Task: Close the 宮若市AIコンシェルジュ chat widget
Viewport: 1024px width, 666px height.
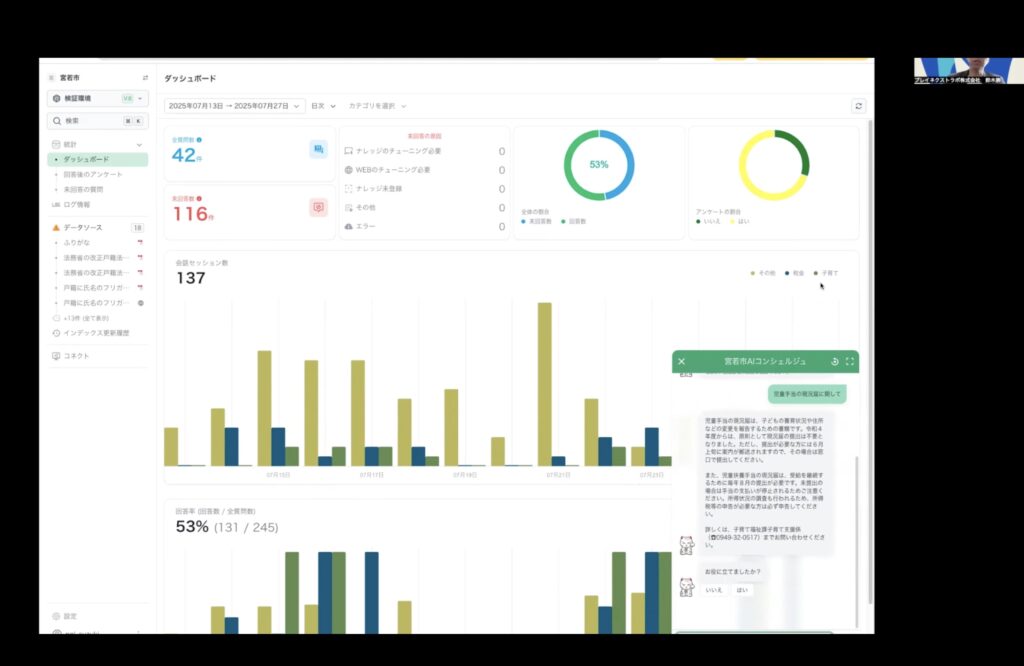Action: (x=682, y=361)
